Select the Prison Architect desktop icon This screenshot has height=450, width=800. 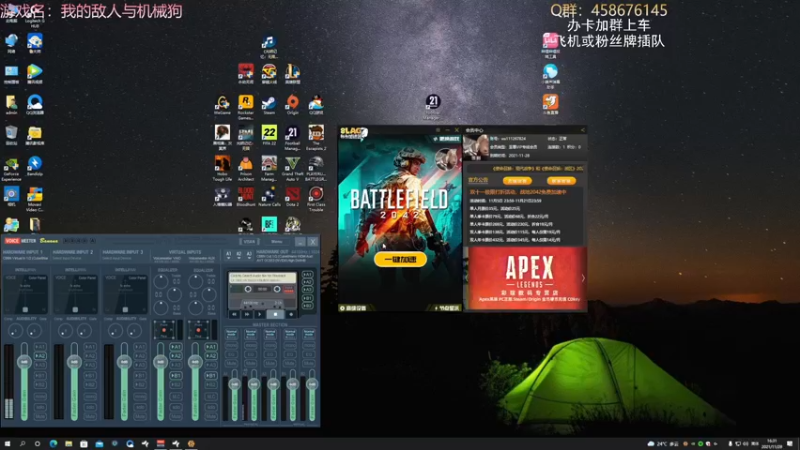click(245, 168)
